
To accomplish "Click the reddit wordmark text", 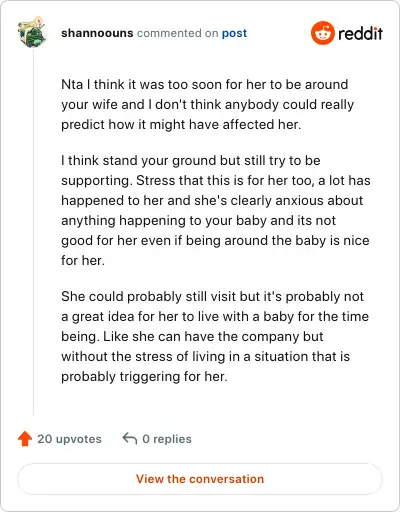I will tap(360, 33).
